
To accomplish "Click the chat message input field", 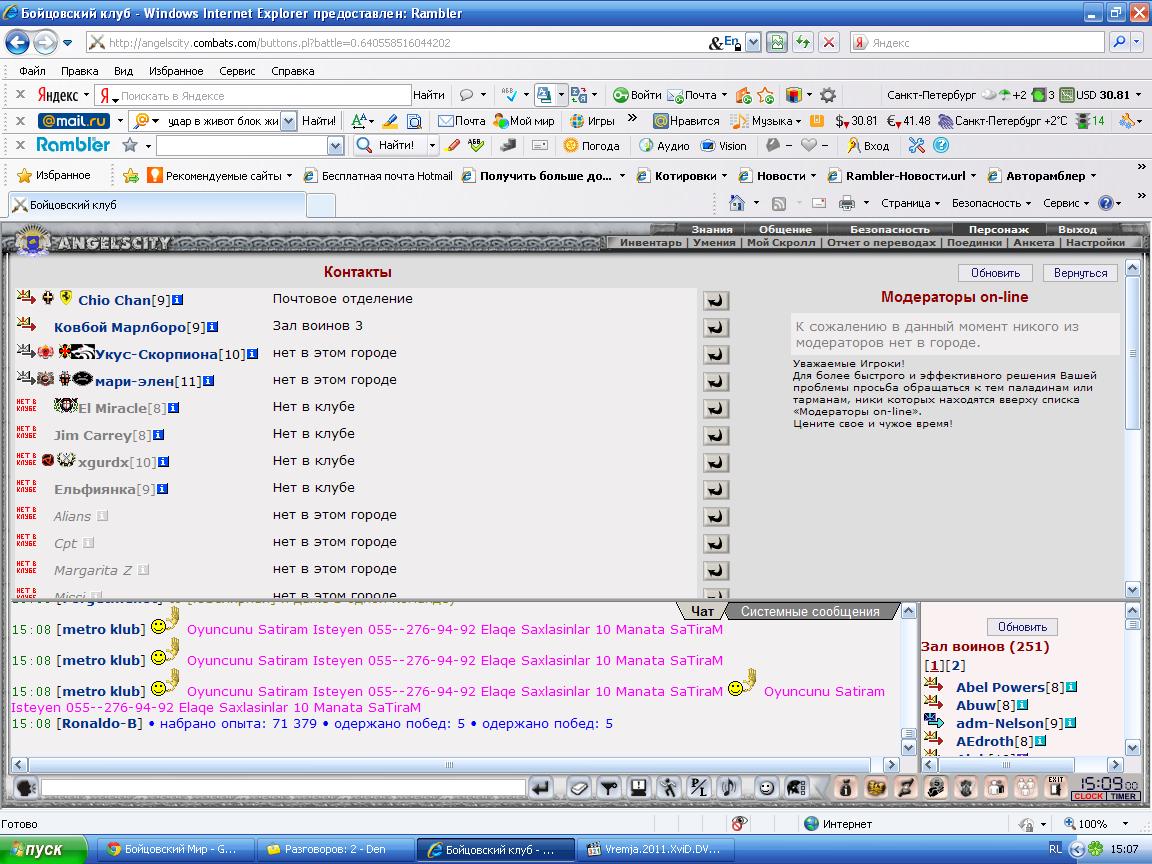I will click(x=284, y=788).
